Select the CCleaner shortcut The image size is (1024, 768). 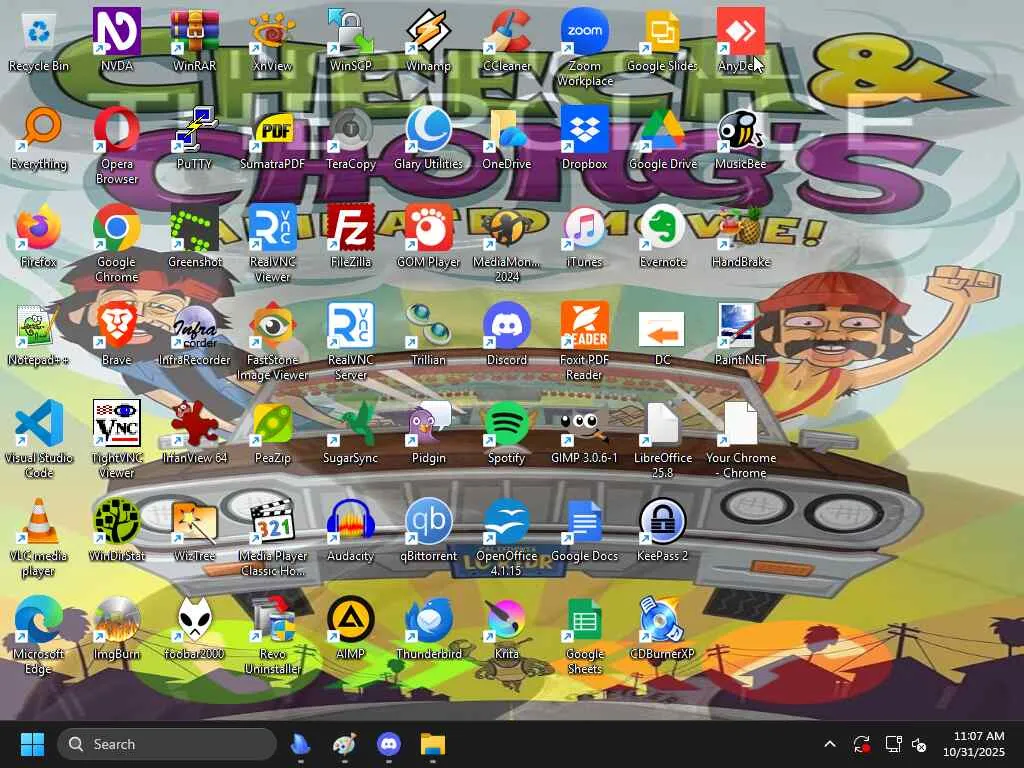point(507,31)
